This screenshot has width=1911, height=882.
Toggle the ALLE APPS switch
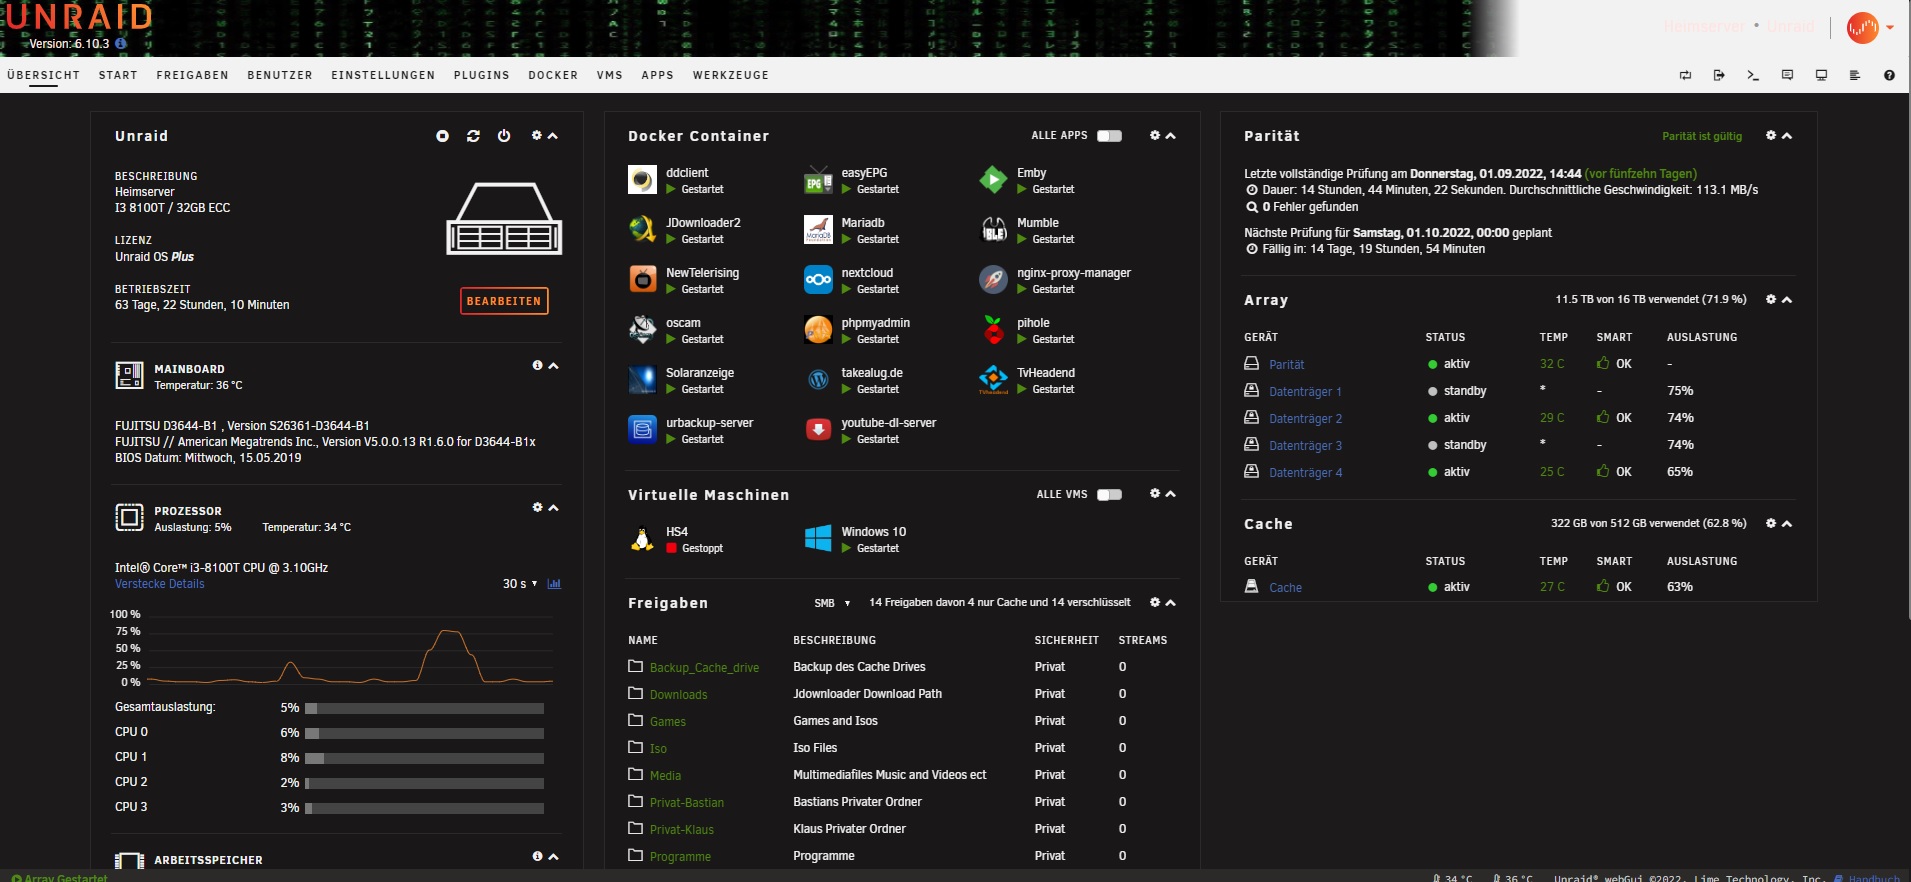tap(1110, 136)
